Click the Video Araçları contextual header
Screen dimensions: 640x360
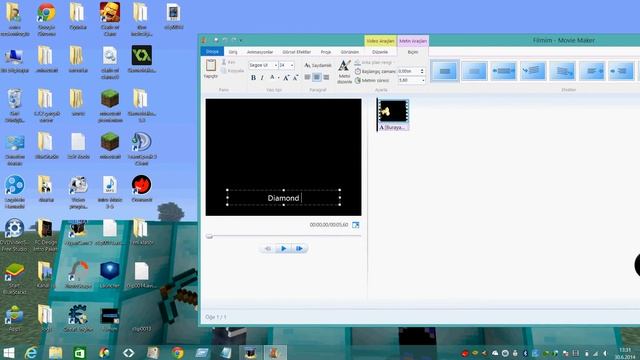click(x=380, y=41)
